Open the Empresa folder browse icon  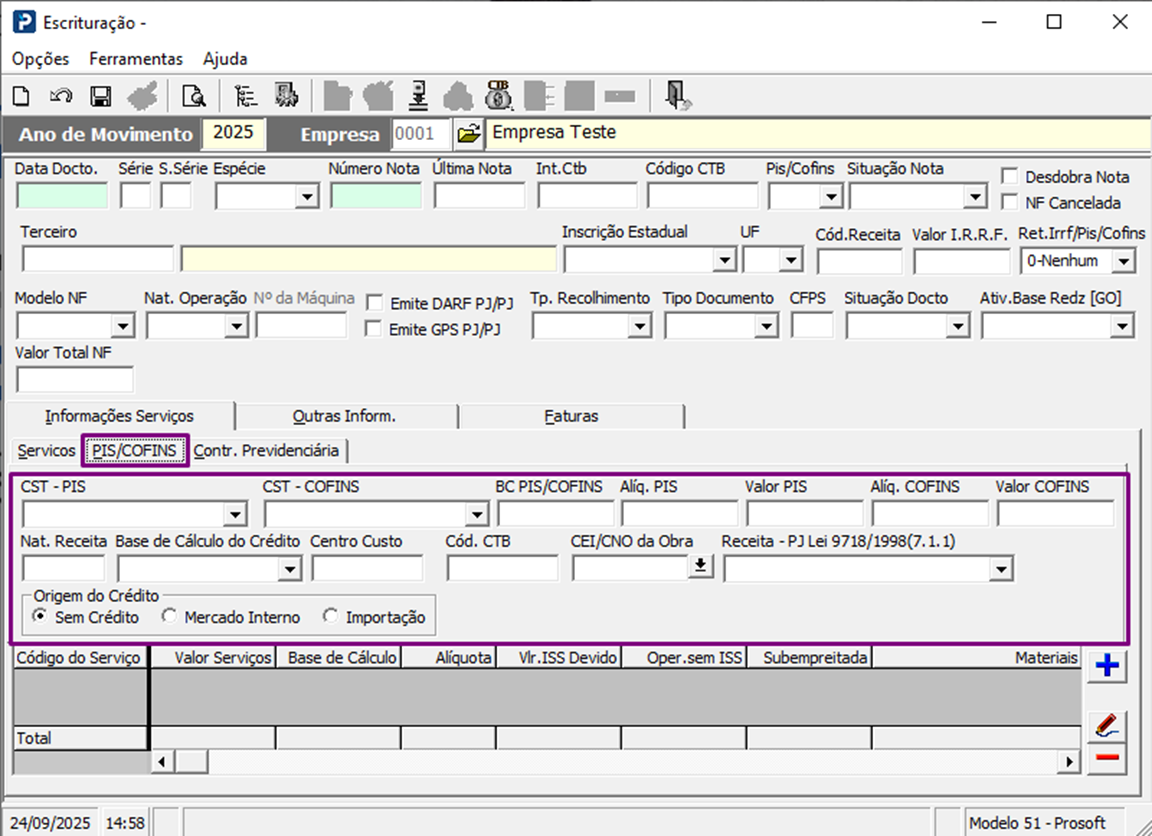(x=468, y=133)
